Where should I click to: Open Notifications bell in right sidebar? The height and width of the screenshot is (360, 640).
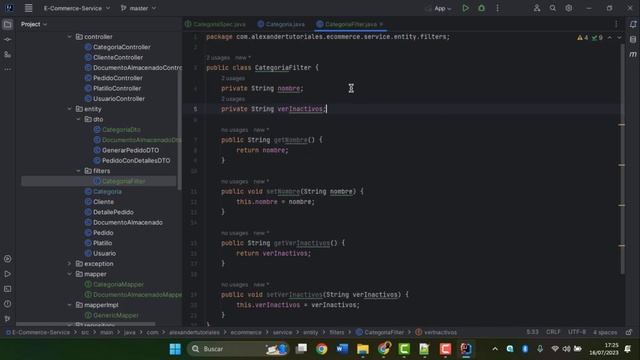pos(633,24)
